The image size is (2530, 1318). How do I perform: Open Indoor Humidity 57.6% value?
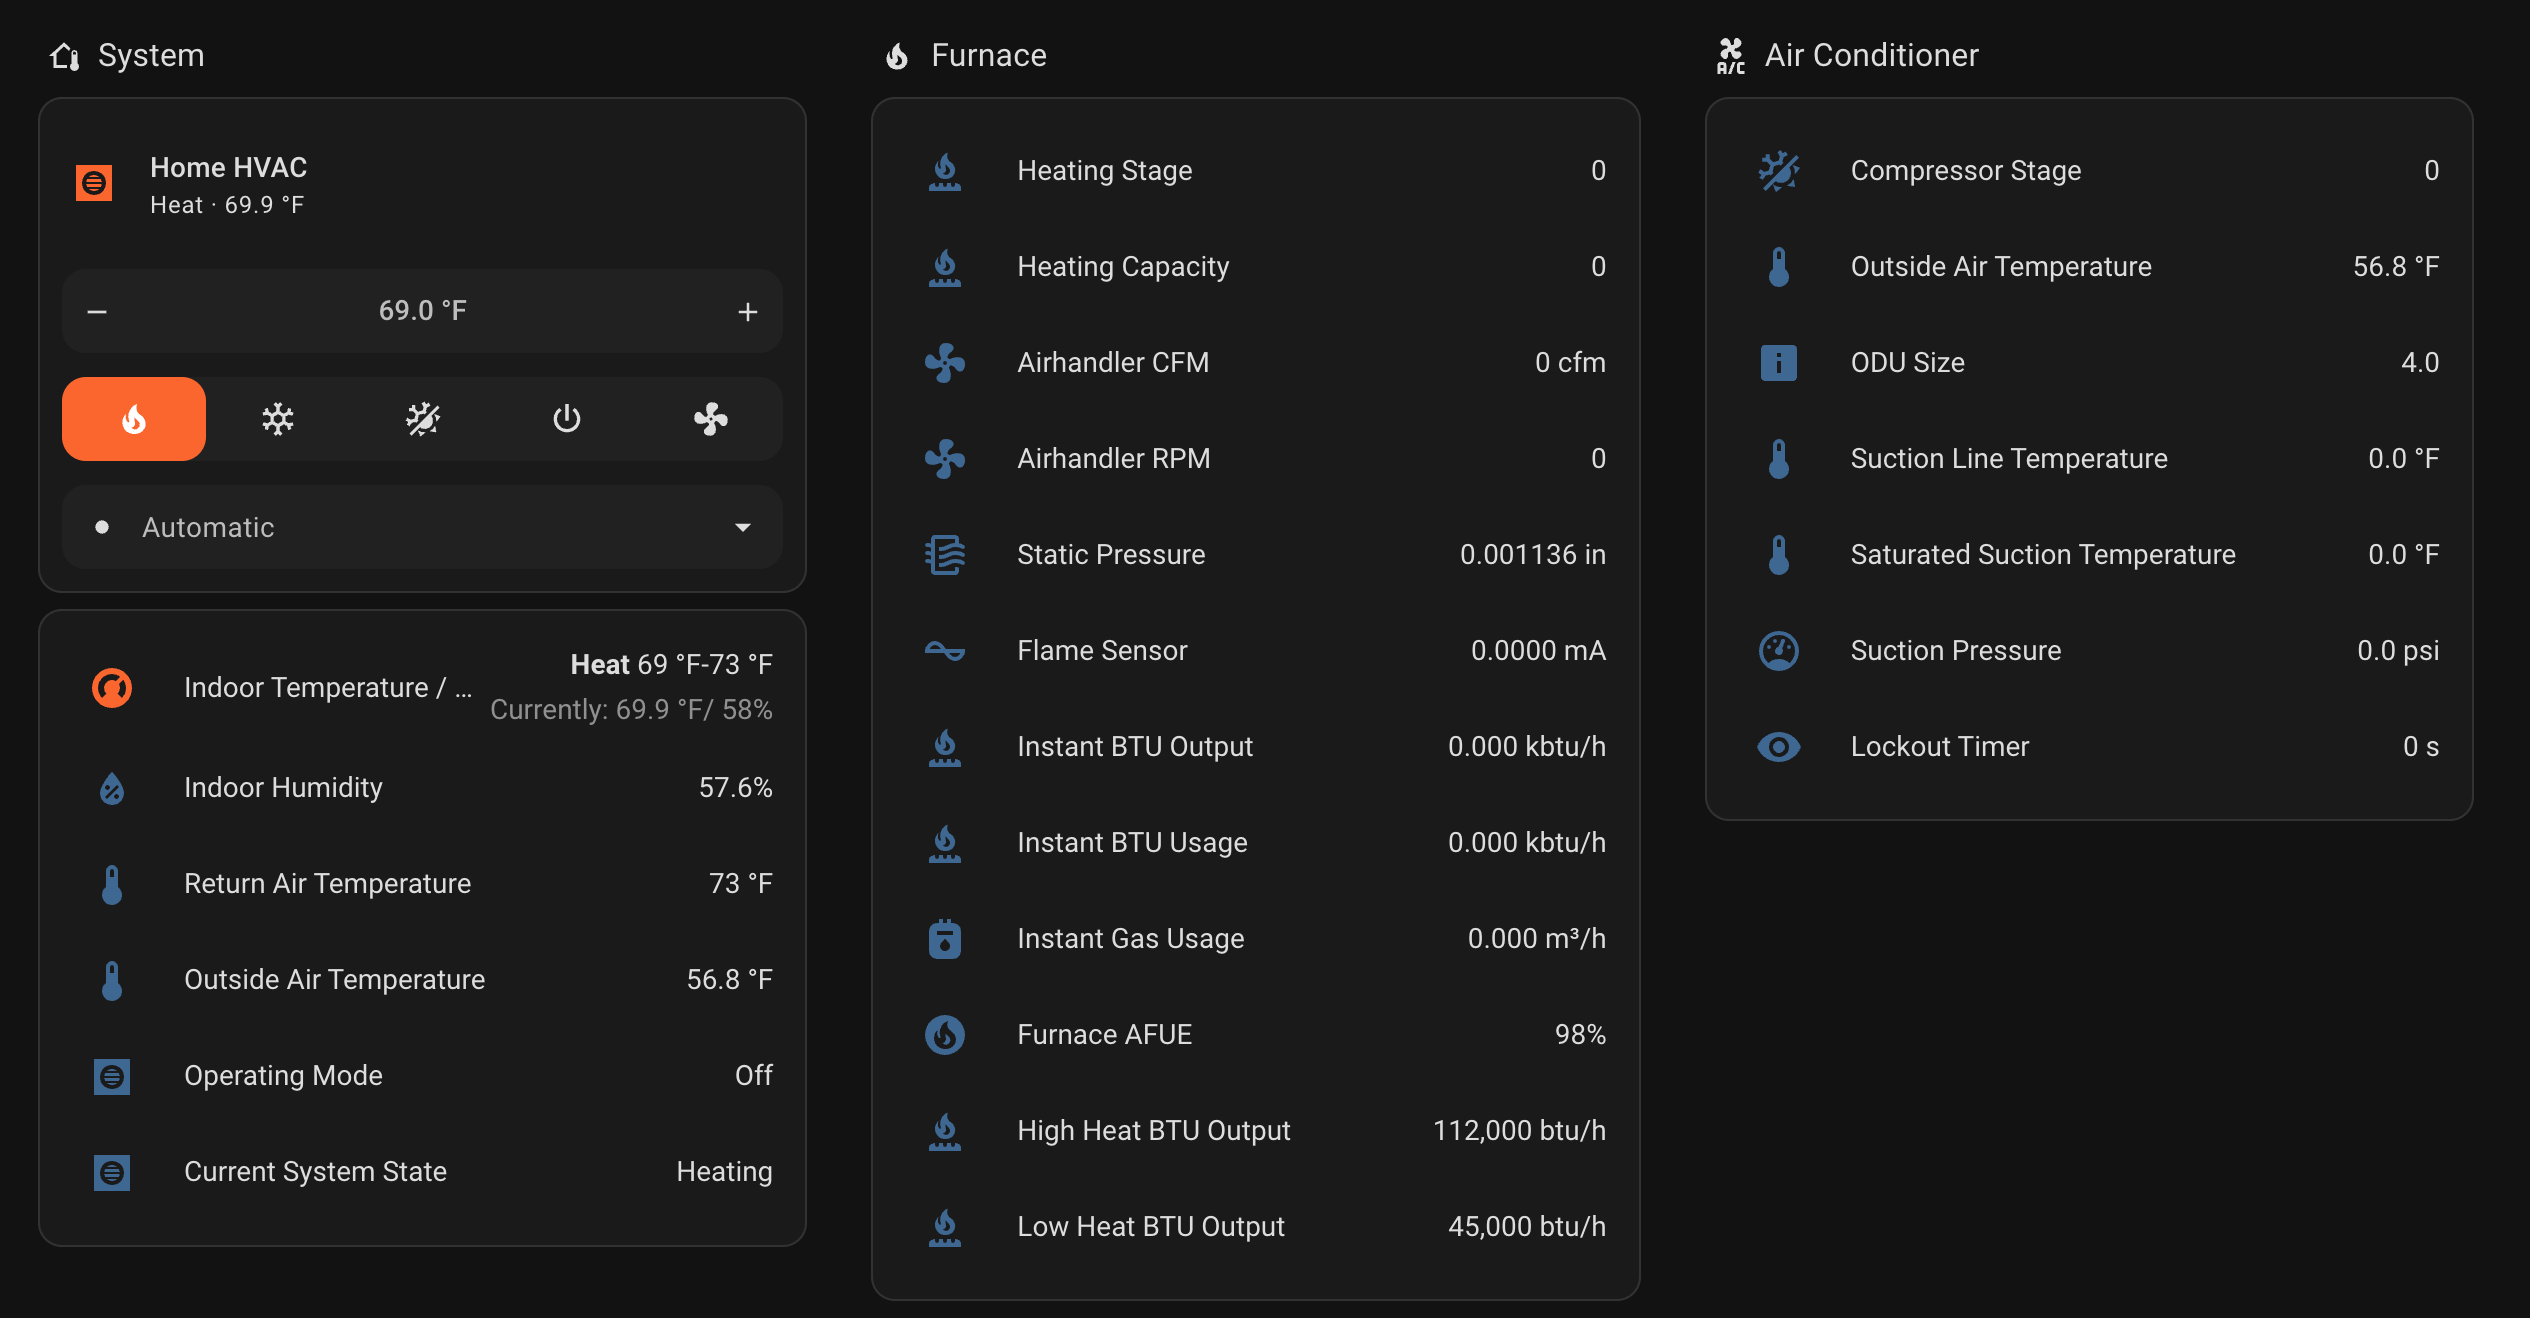coord(736,788)
